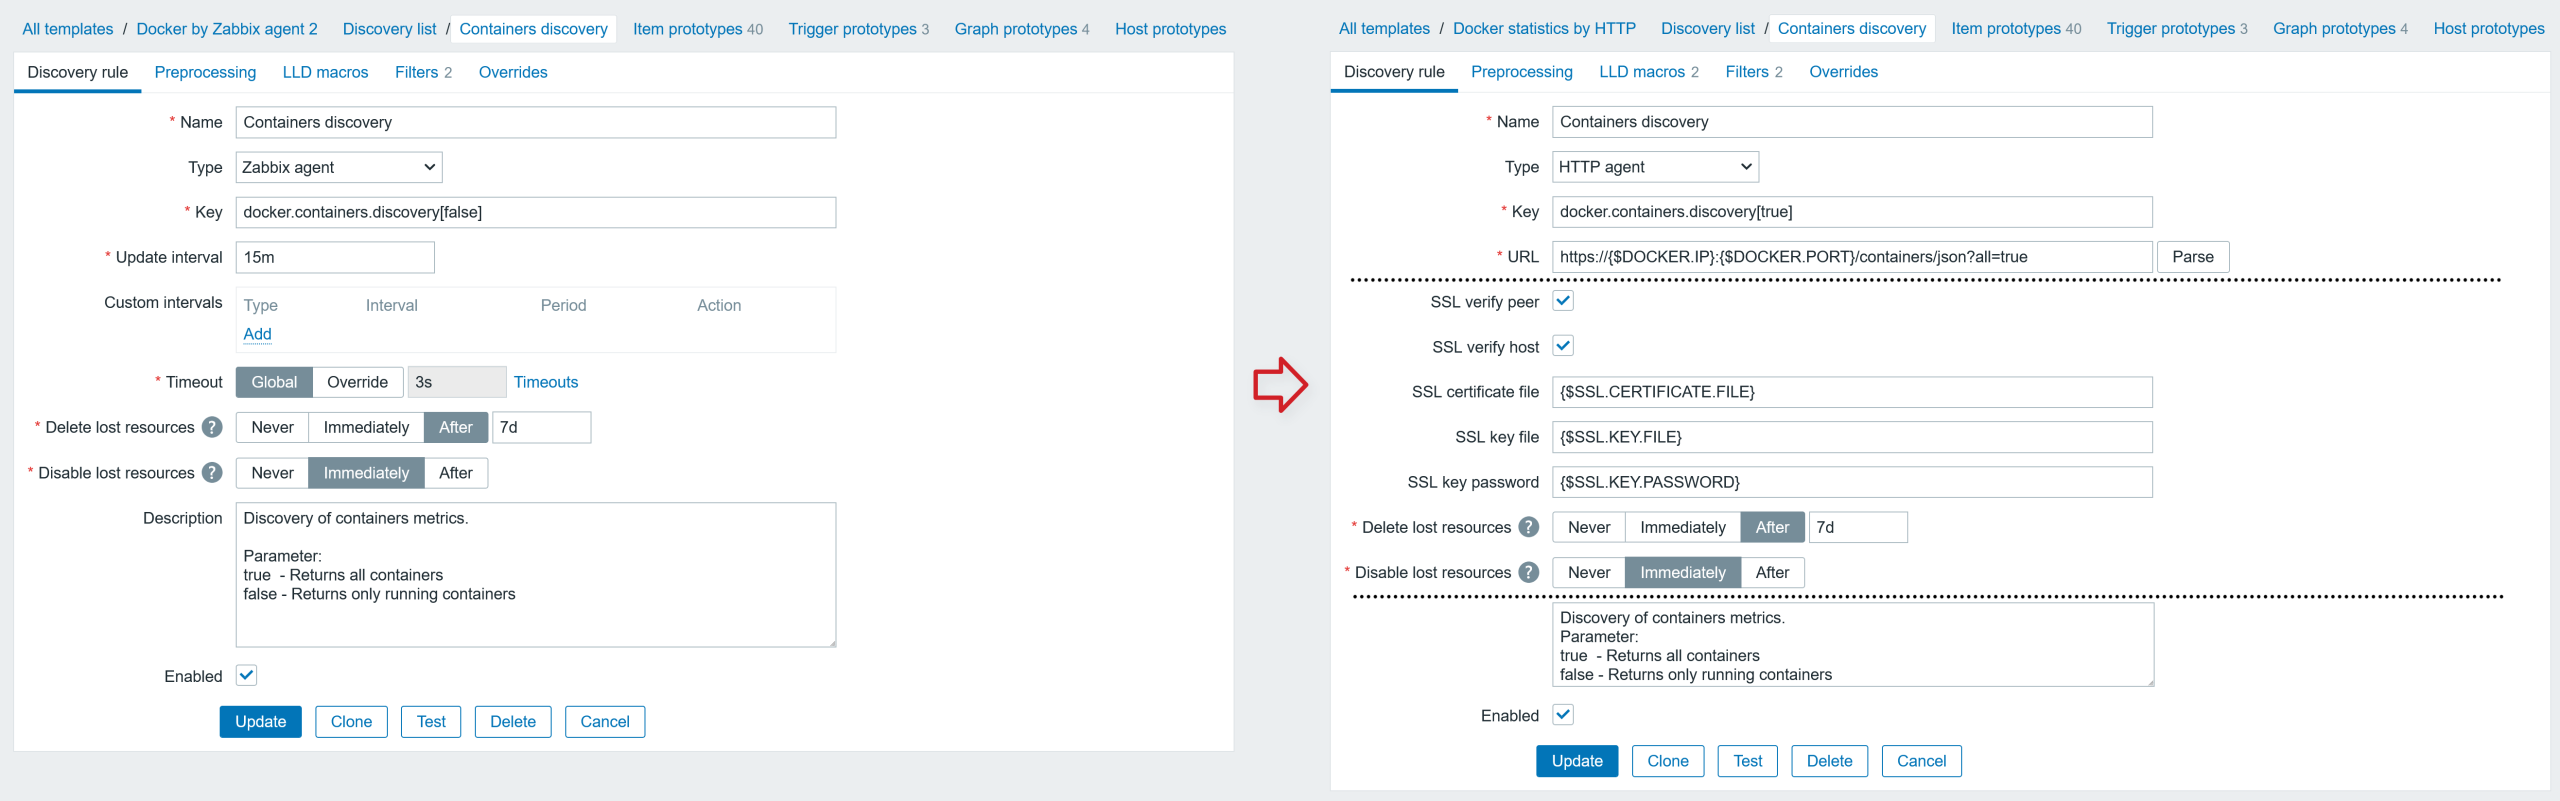The image size is (2560, 801).
Task: Open Docker statistics by HTTP breadcrumb link
Action: (x=1544, y=29)
